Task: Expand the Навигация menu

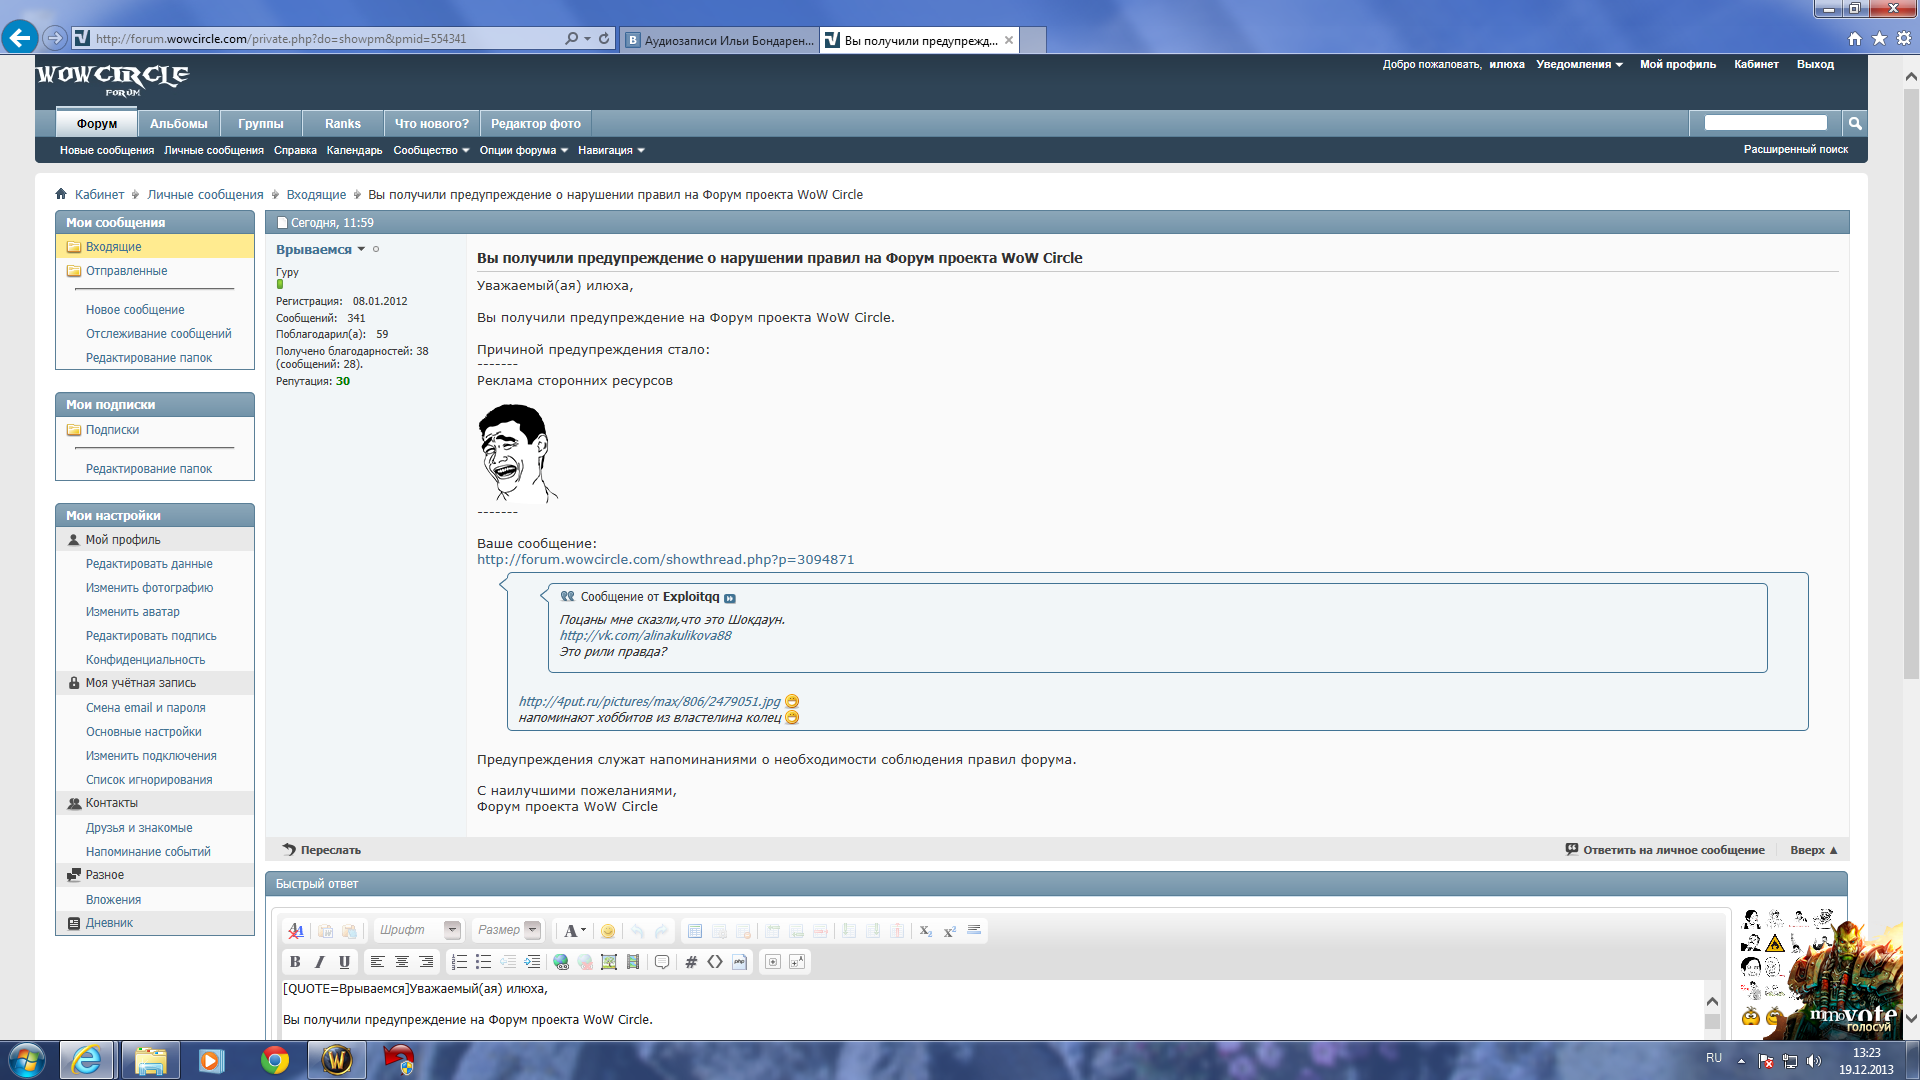Action: (x=611, y=150)
